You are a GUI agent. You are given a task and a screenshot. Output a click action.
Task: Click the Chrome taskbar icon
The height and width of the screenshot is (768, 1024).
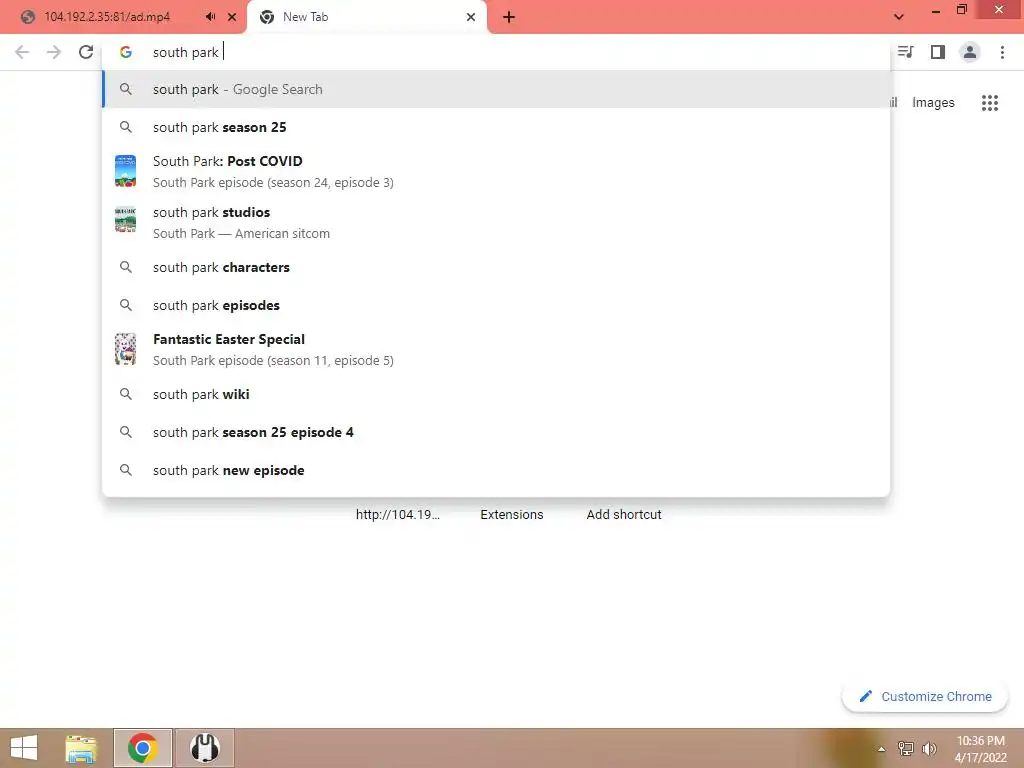coord(142,748)
